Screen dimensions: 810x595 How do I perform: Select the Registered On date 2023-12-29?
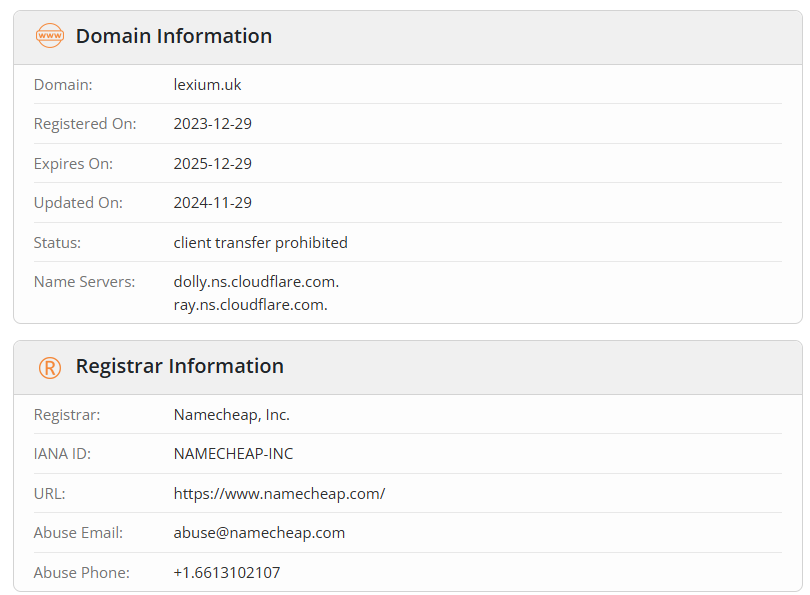coord(213,124)
